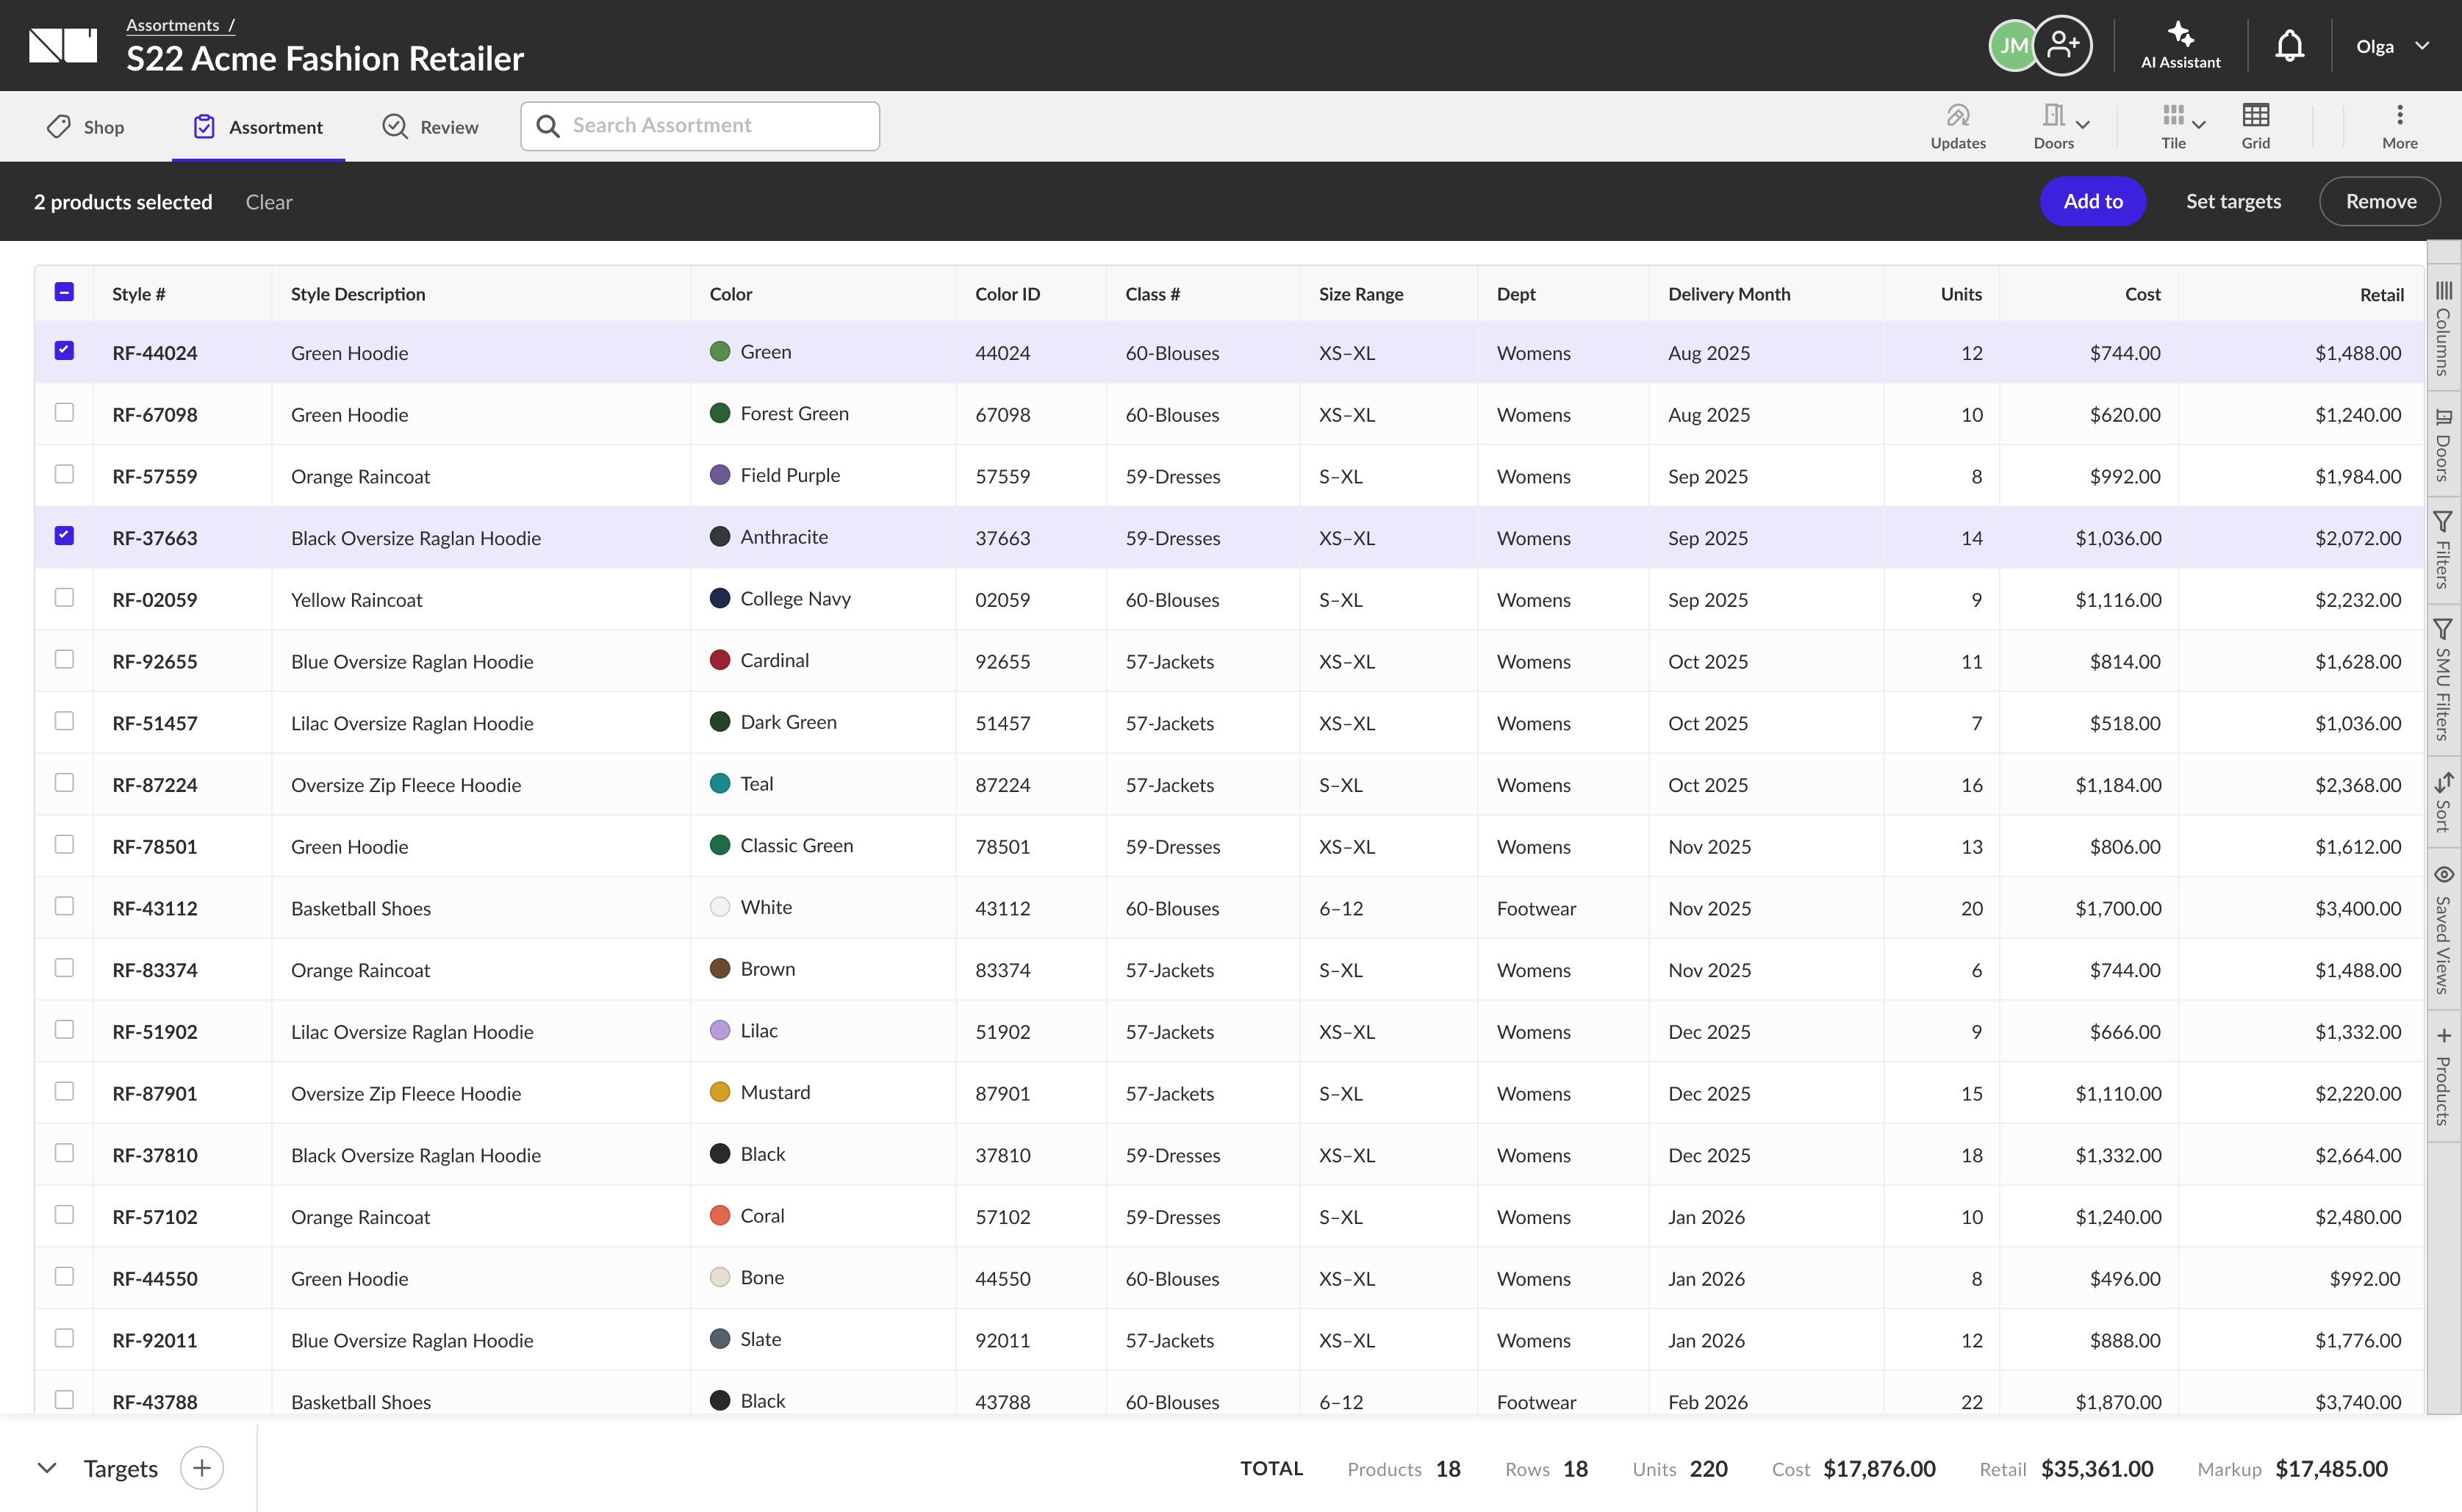
Task: Select the Assortment tab
Action: 258,127
